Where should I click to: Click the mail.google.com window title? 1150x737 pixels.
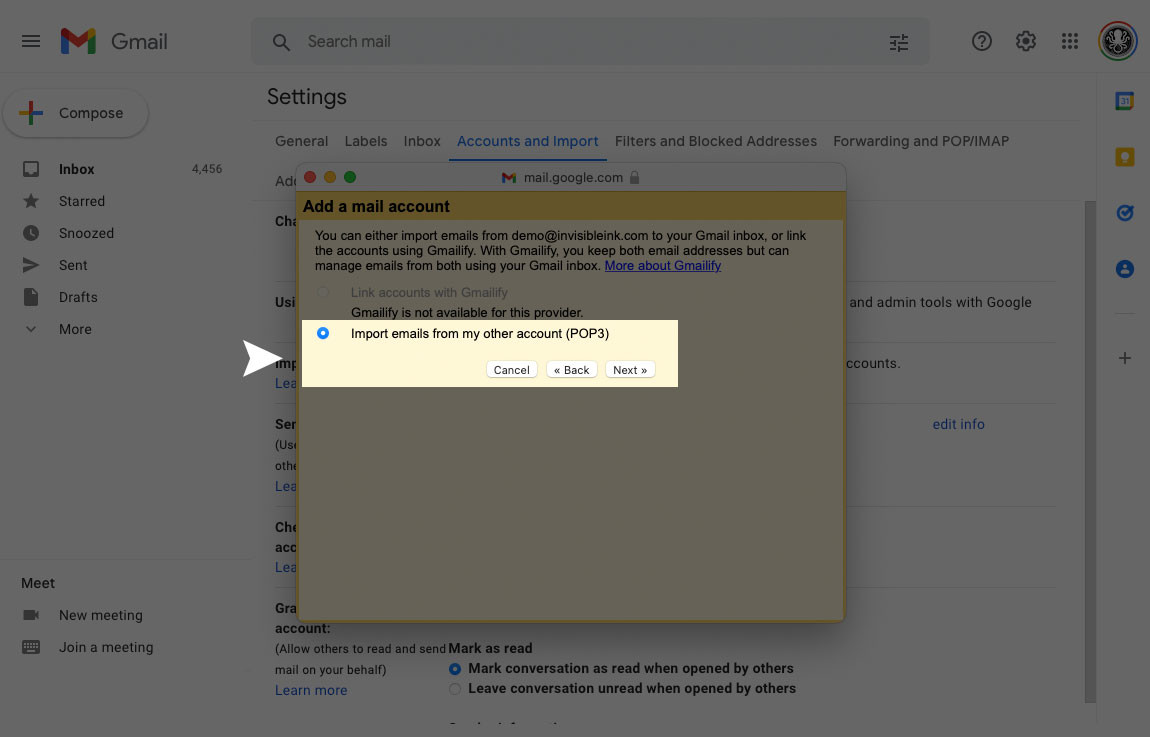tap(573, 177)
